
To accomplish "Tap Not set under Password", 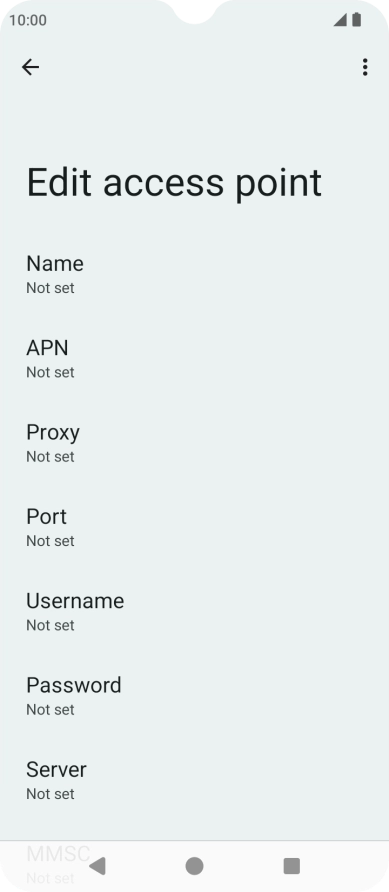I will coord(50,709).
